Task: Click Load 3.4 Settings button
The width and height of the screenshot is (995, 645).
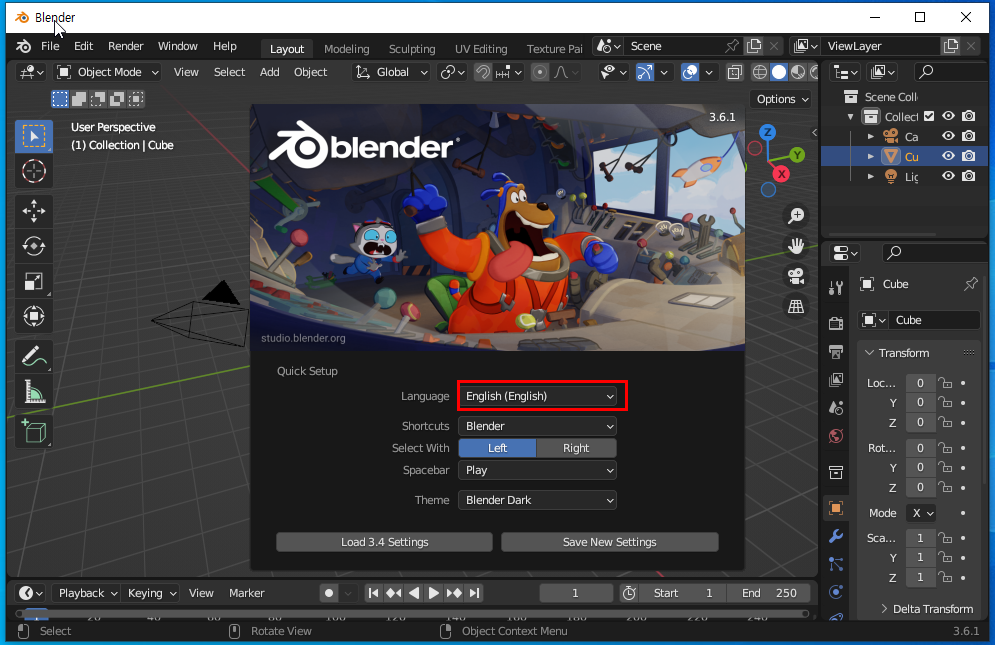Action: tap(385, 542)
